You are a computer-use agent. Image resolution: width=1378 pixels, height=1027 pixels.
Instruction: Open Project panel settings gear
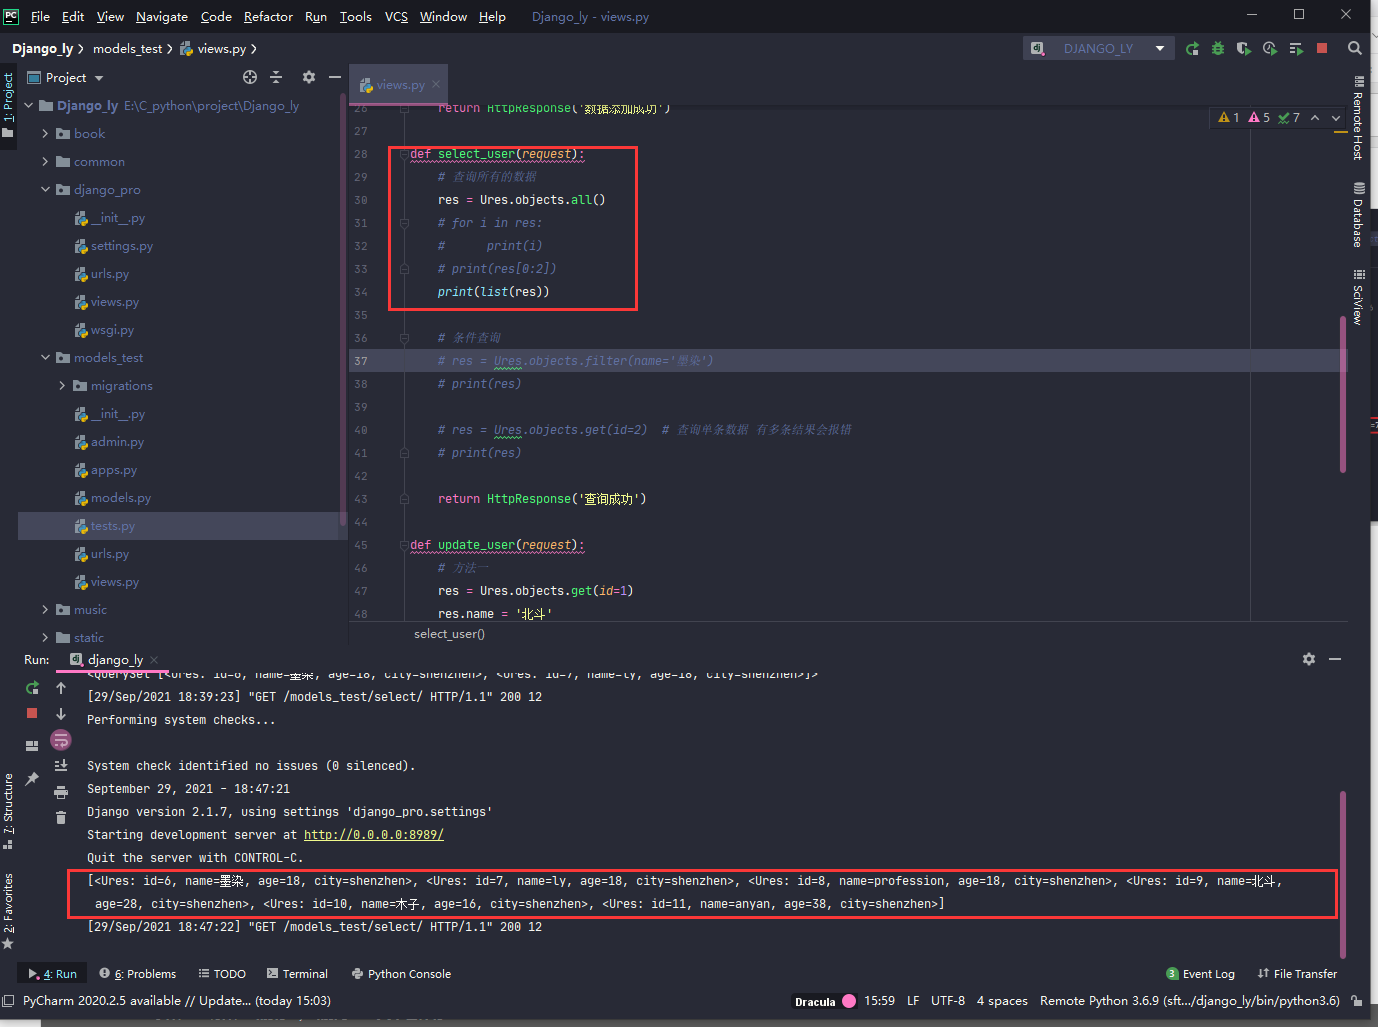[x=309, y=77]
